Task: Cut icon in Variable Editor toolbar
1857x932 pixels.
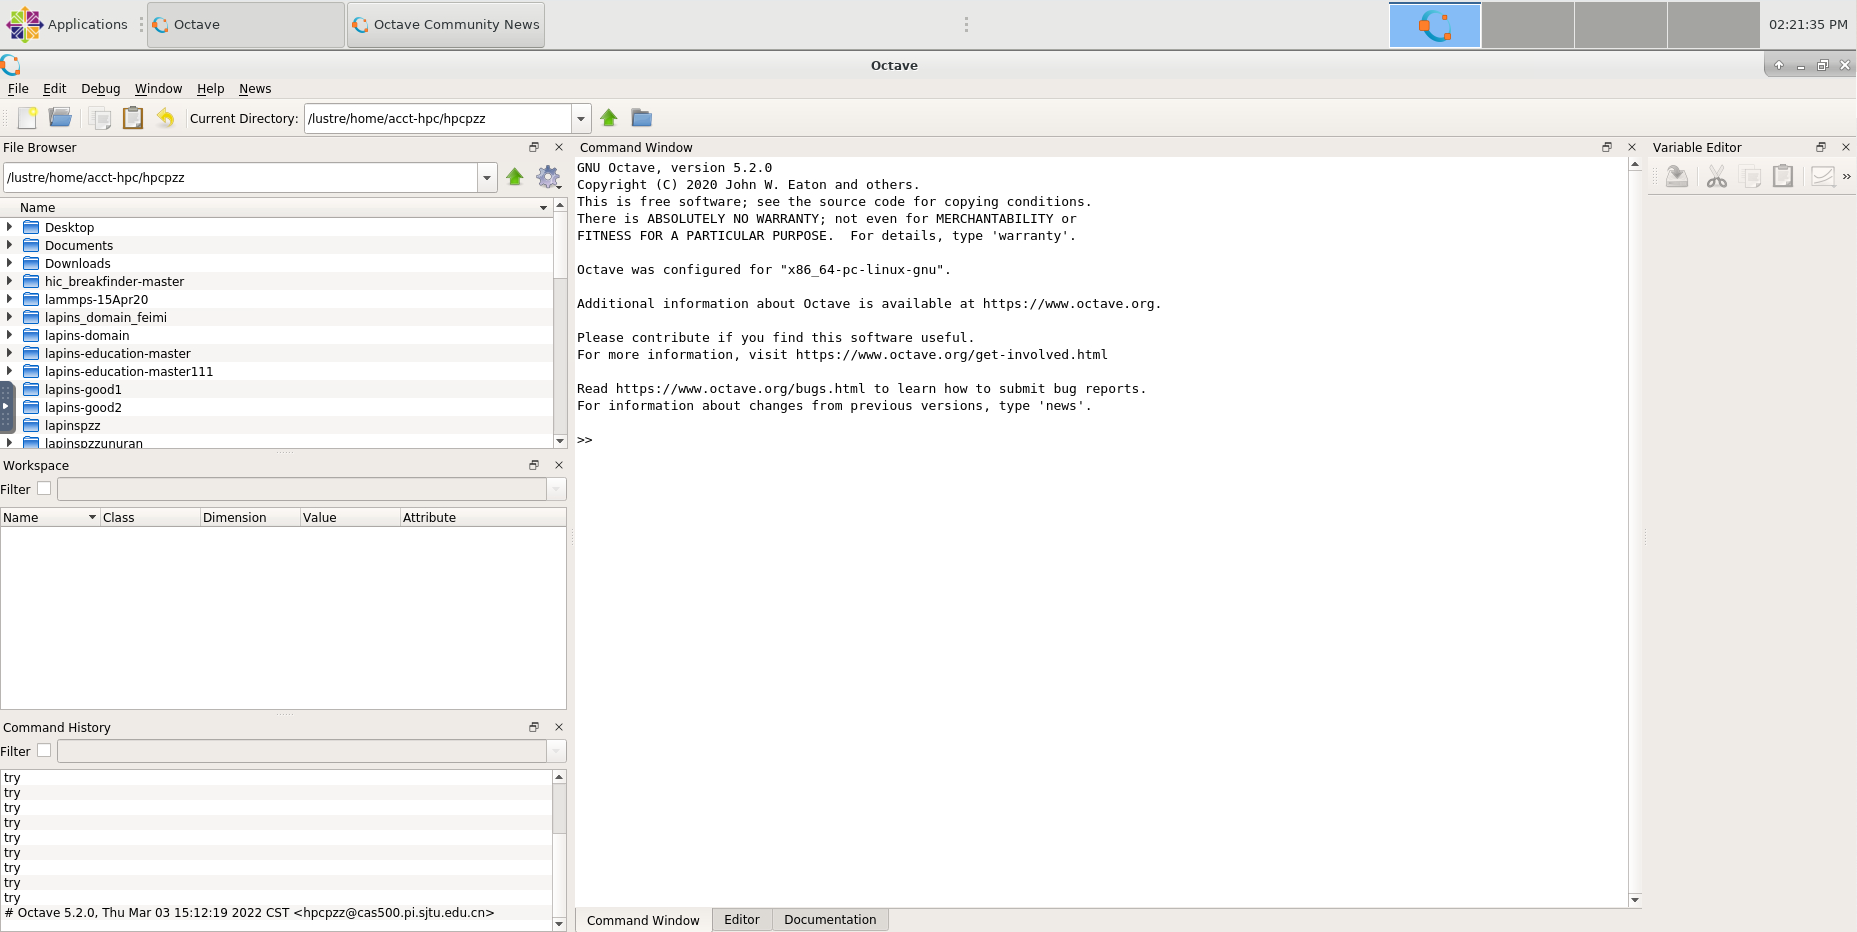Action: [1717, 177]
